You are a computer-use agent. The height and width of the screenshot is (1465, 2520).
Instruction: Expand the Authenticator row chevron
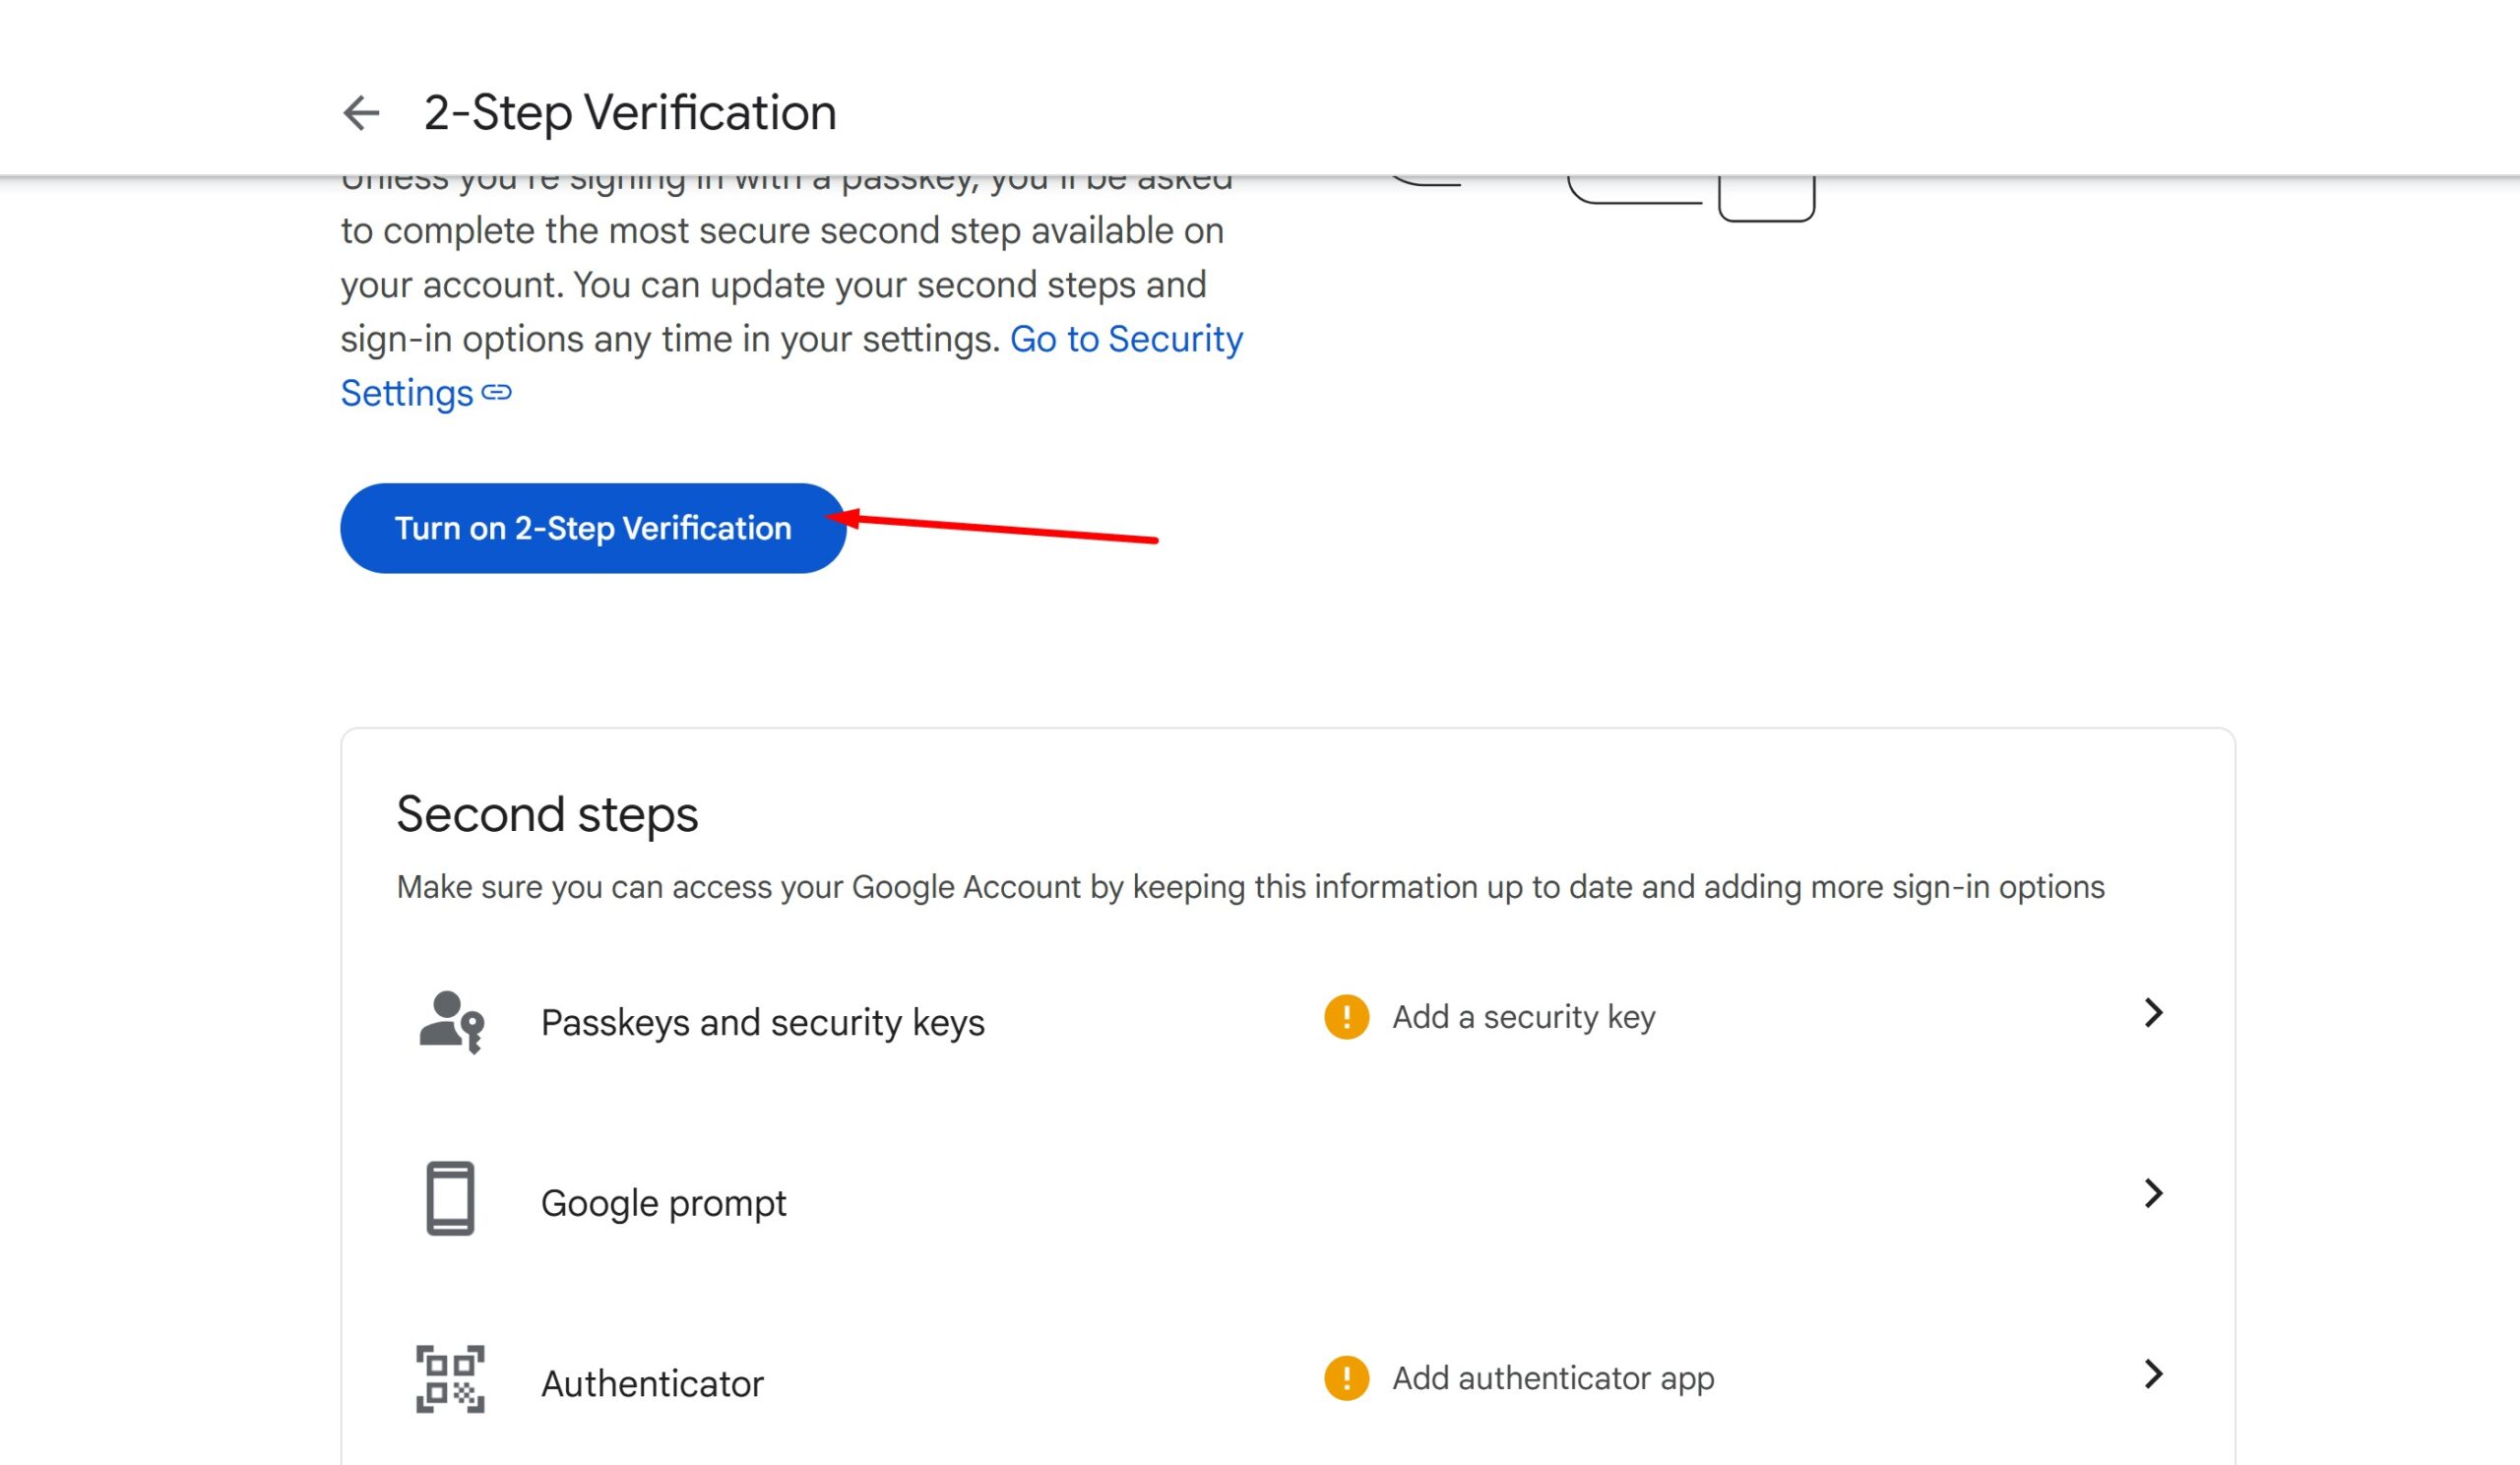(x=2153, y=1374)
